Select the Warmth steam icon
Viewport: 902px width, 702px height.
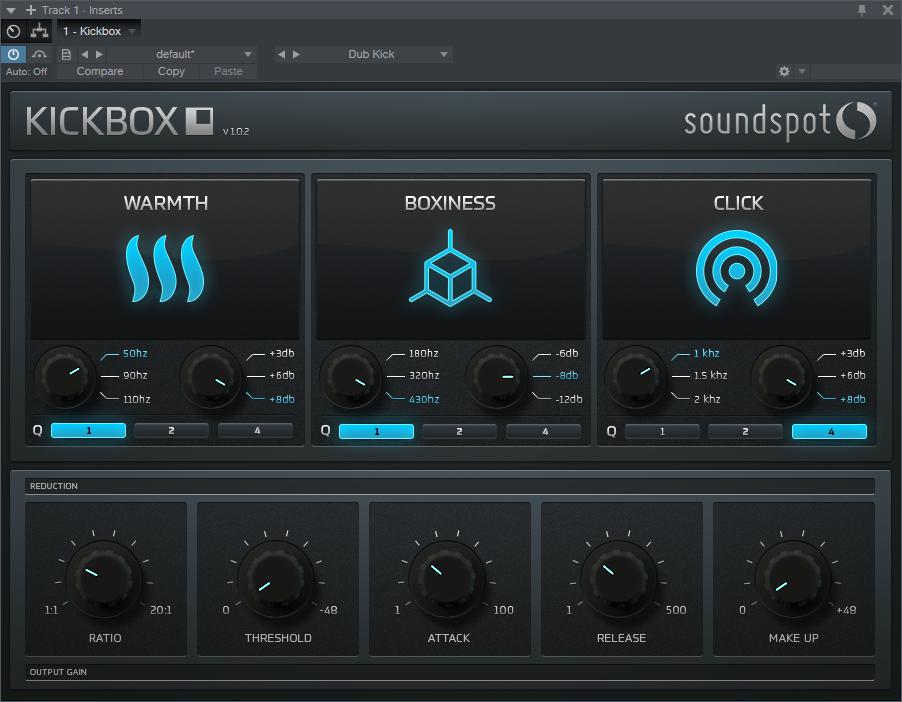164,268
